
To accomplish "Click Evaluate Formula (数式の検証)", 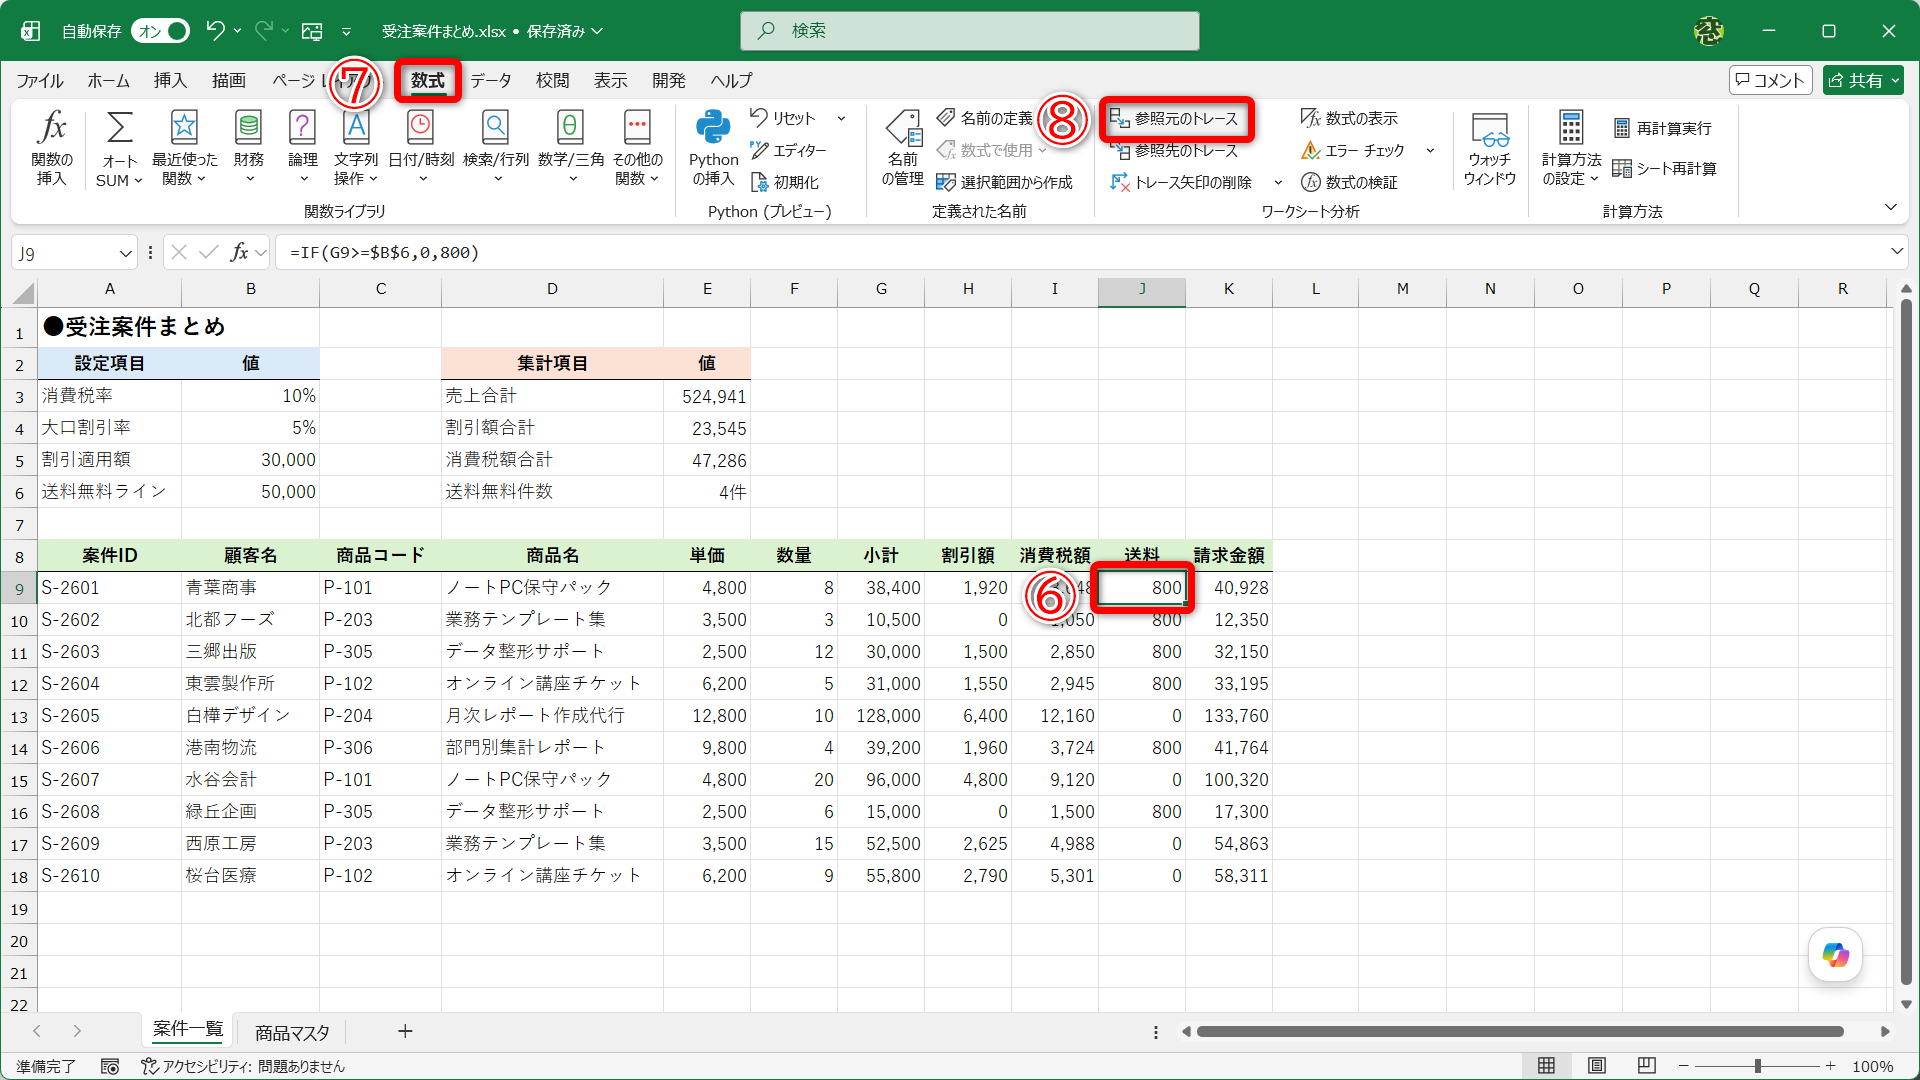I will (1349, 182).
